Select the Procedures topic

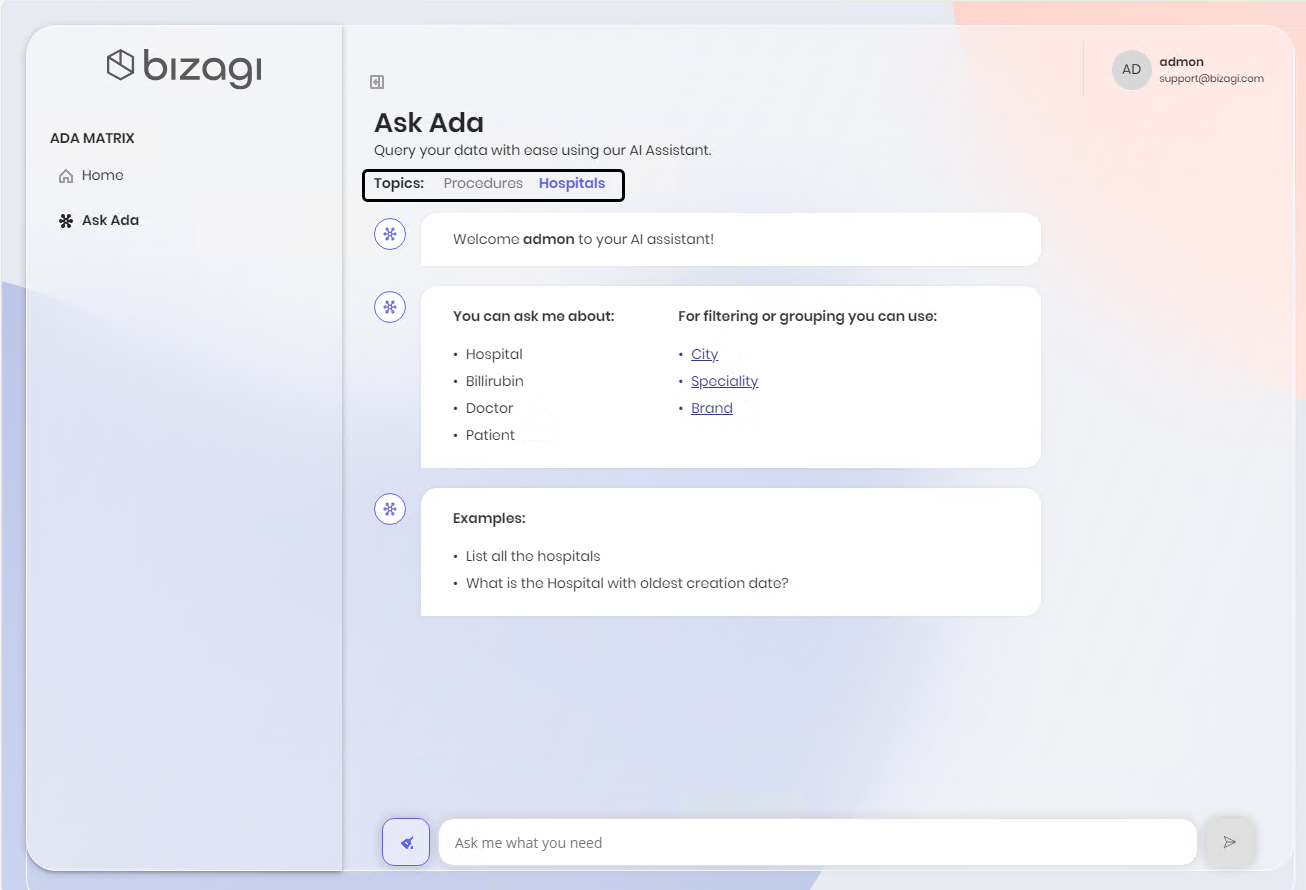[x=483, y=183]
